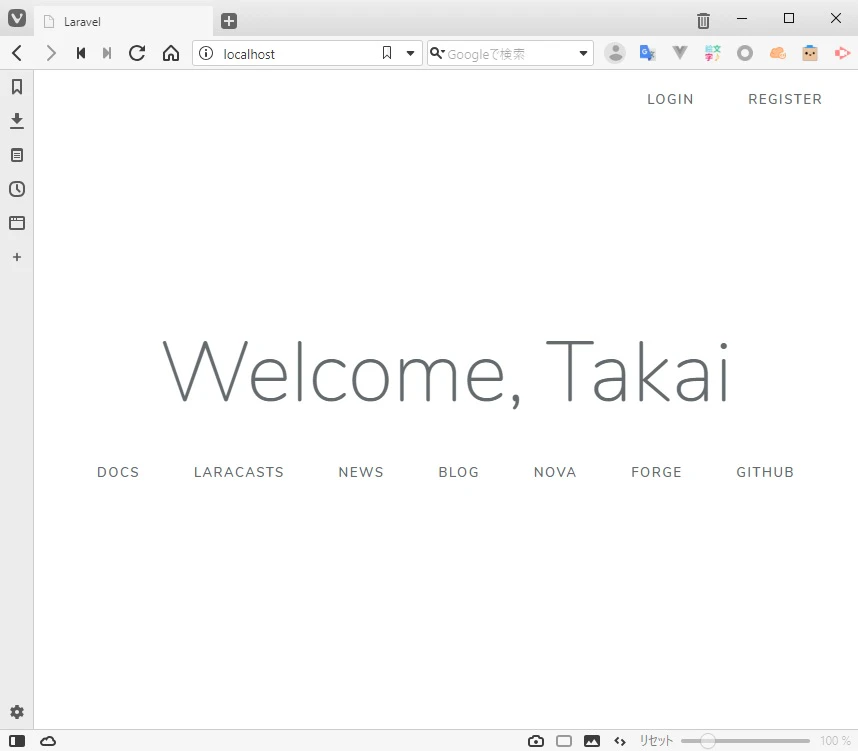This screenshot has height=751, width=858.
Task: Reload the current page
Action: pos(137,53)
